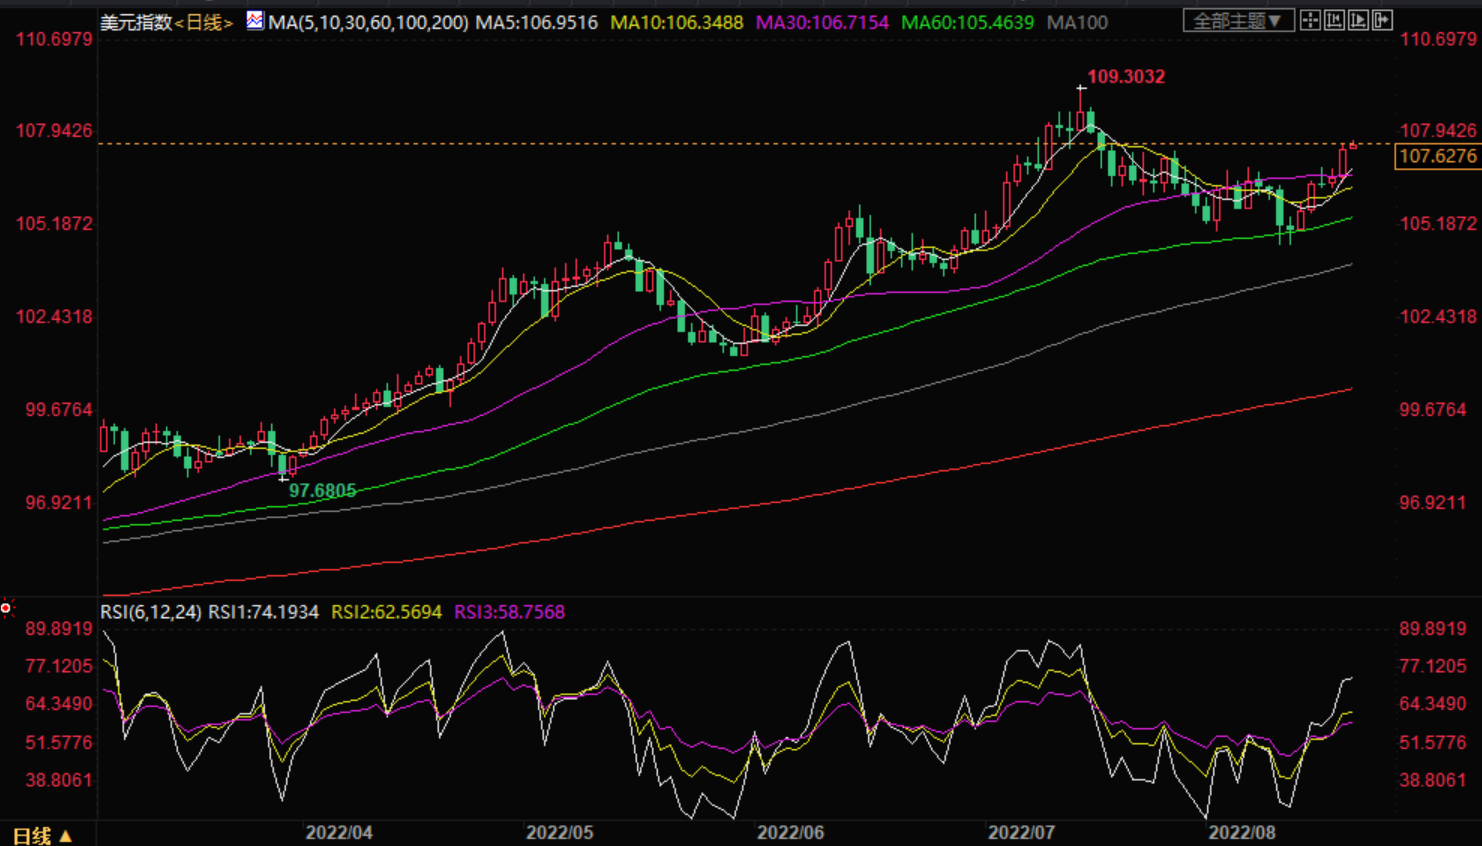The height and width of the screenshot is (846, 1482).
Task: Open the 全部主题 theme dropdown
Action: 1238,20
